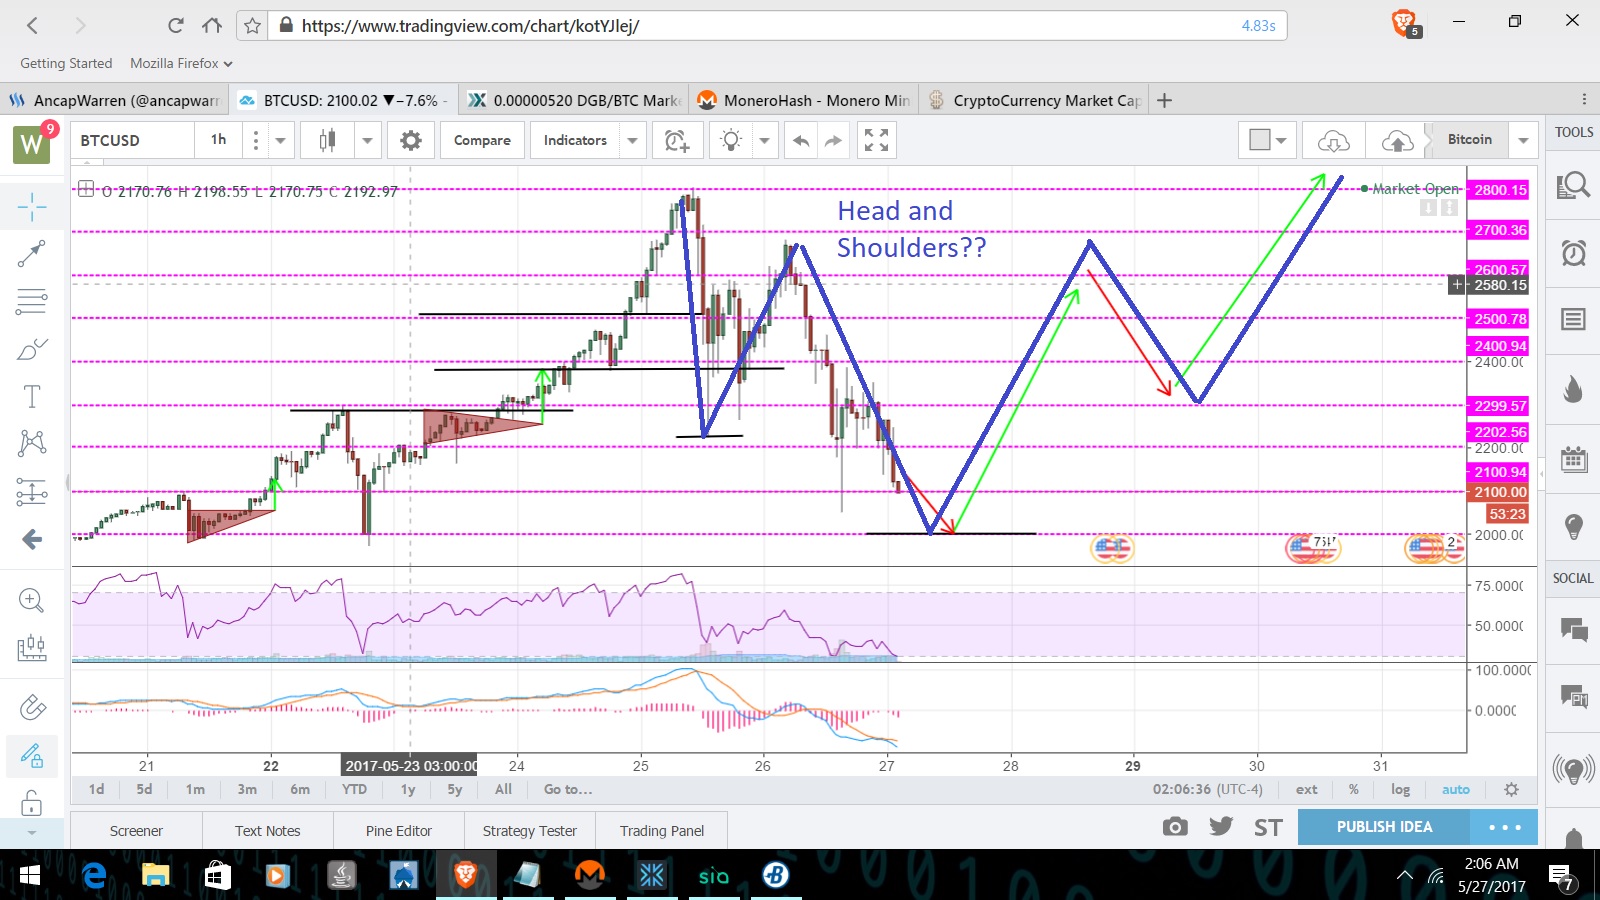The image size is (1600, 900).
Task: Undo the last chart action
Action: [801, 141]
